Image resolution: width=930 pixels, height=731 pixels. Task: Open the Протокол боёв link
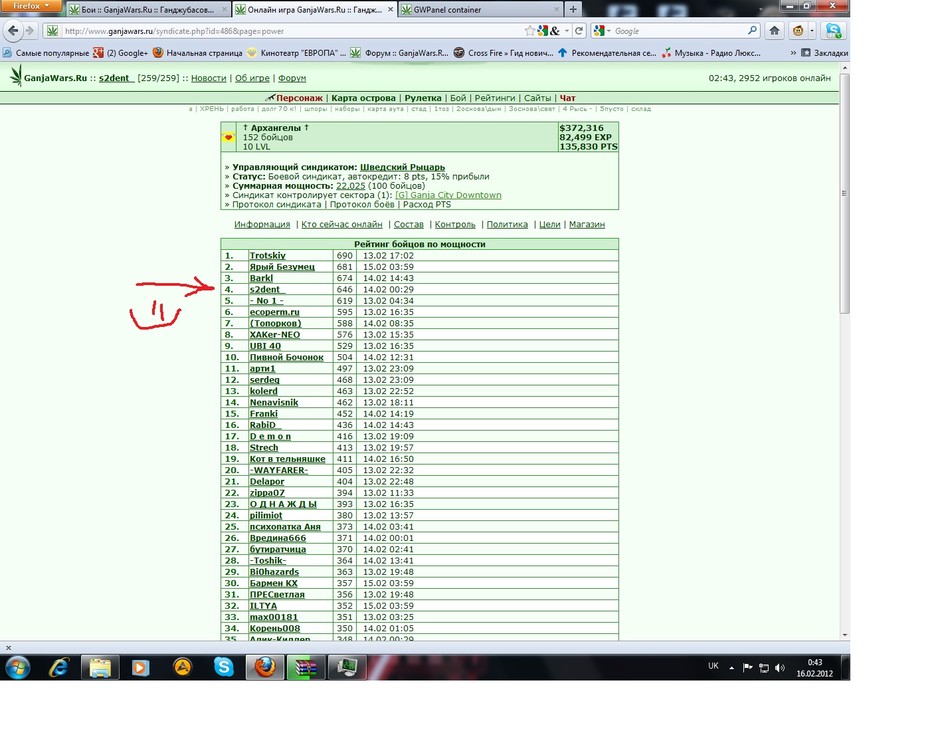coord(362,204)
